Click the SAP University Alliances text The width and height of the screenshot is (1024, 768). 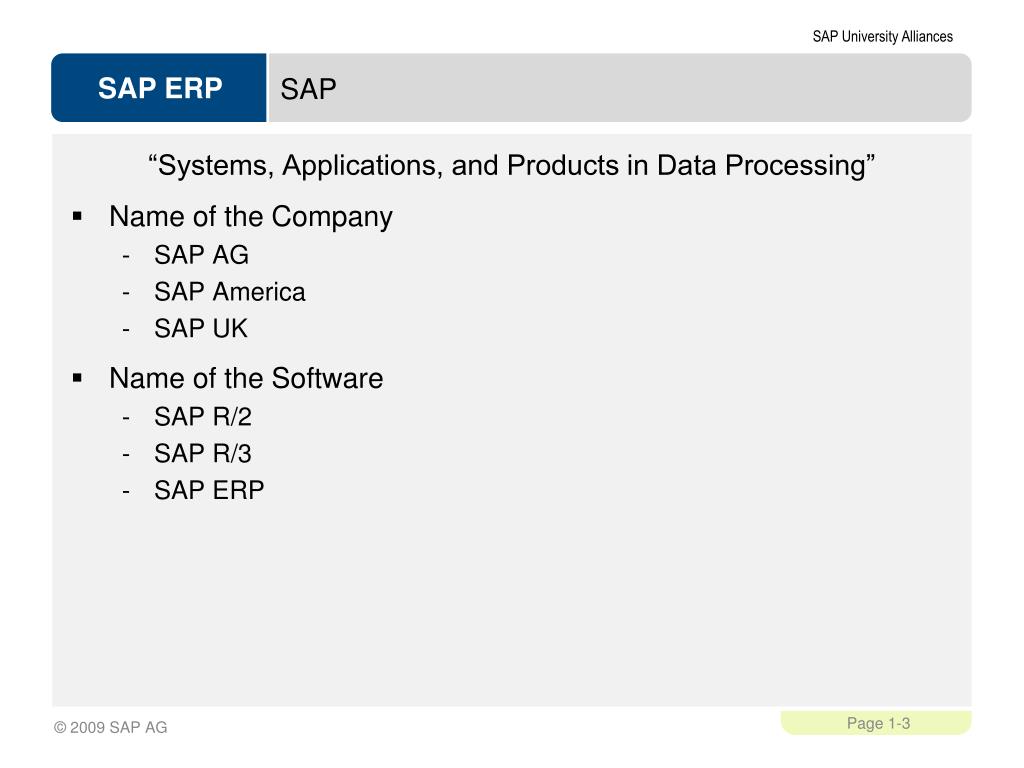882,37
